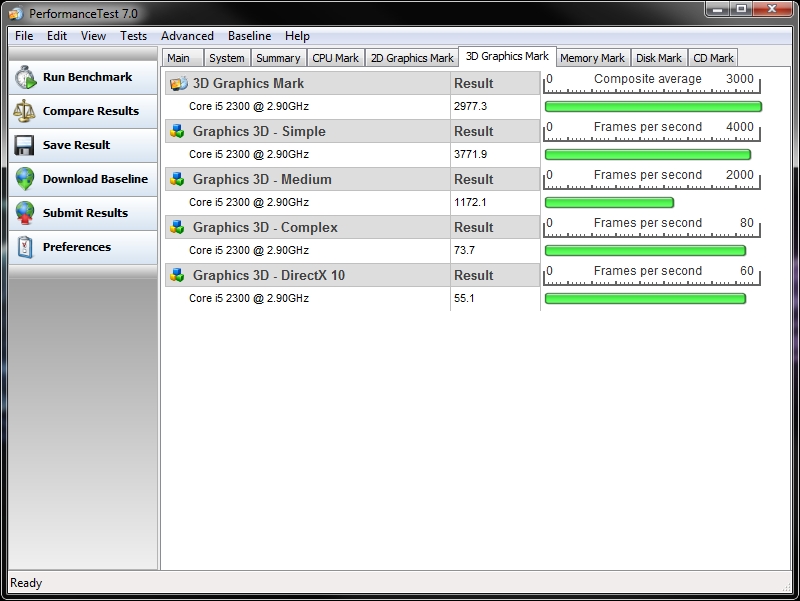Click the Download Baseline button label

point(95,179)
